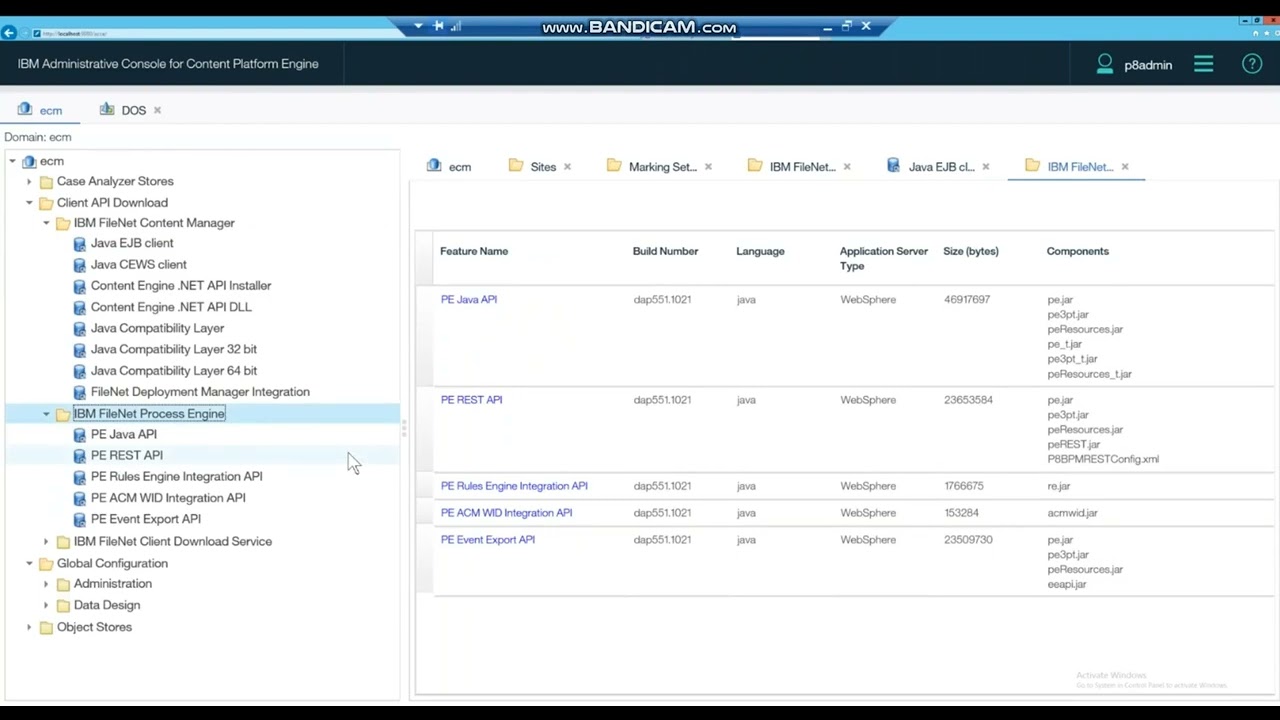Click the Object Stores folder icon

pyautogui.click(x=46, y=627)
